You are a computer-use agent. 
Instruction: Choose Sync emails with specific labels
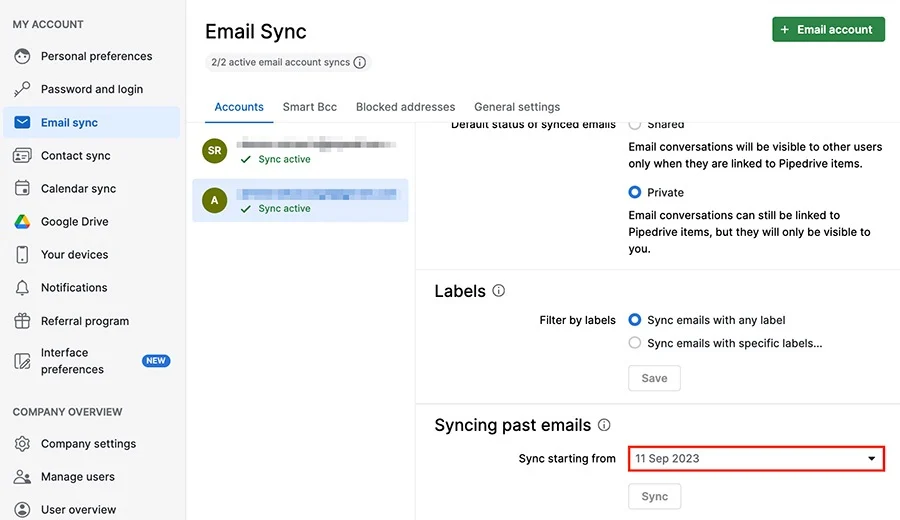pyautogui.click(x=634, y=343)
